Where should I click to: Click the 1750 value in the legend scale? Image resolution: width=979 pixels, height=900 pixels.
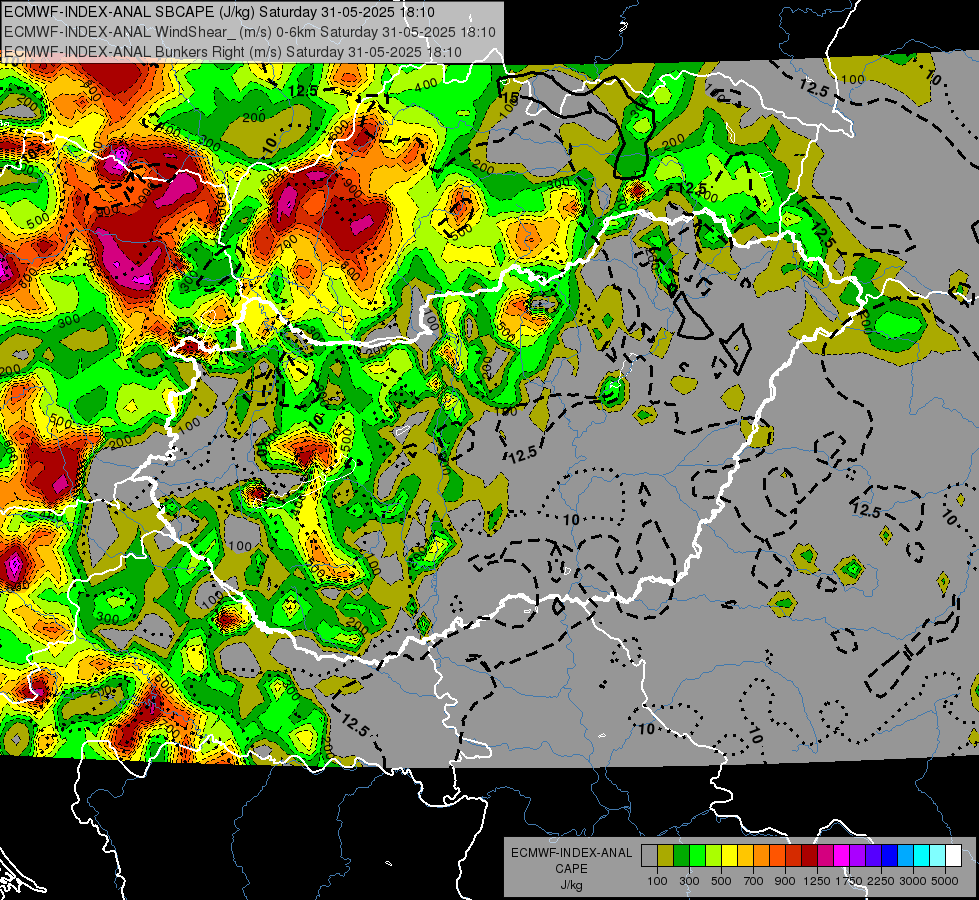[x=849, y=881]
